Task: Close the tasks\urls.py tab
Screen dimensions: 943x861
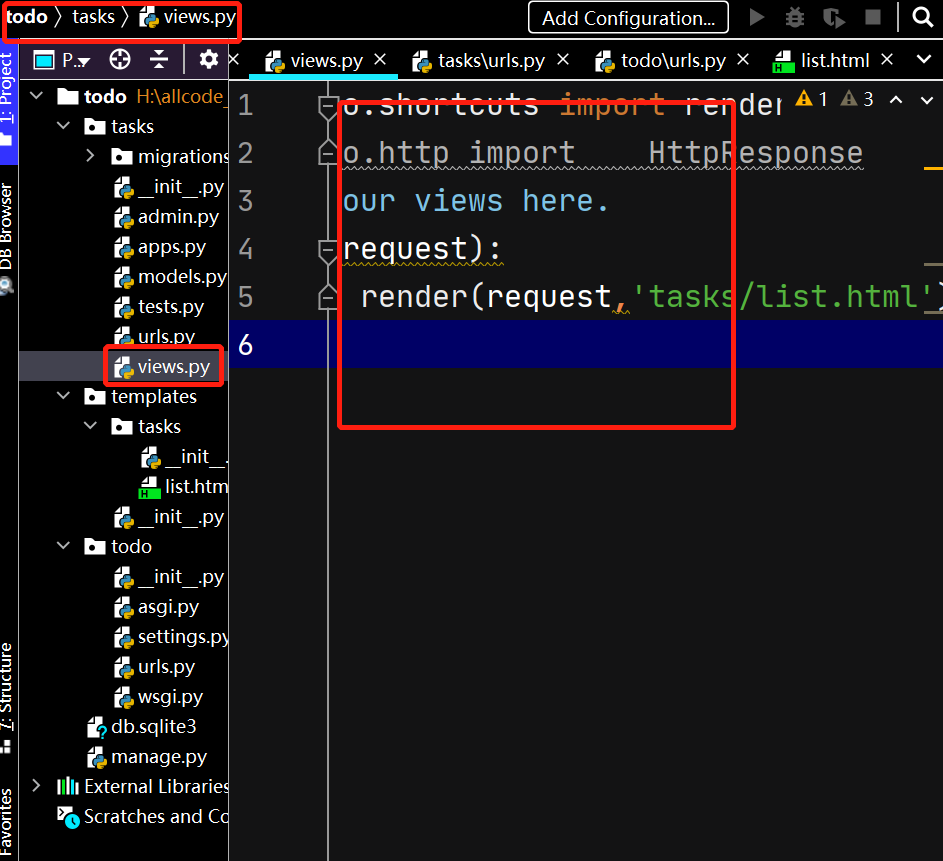Action: click(563, 60)
